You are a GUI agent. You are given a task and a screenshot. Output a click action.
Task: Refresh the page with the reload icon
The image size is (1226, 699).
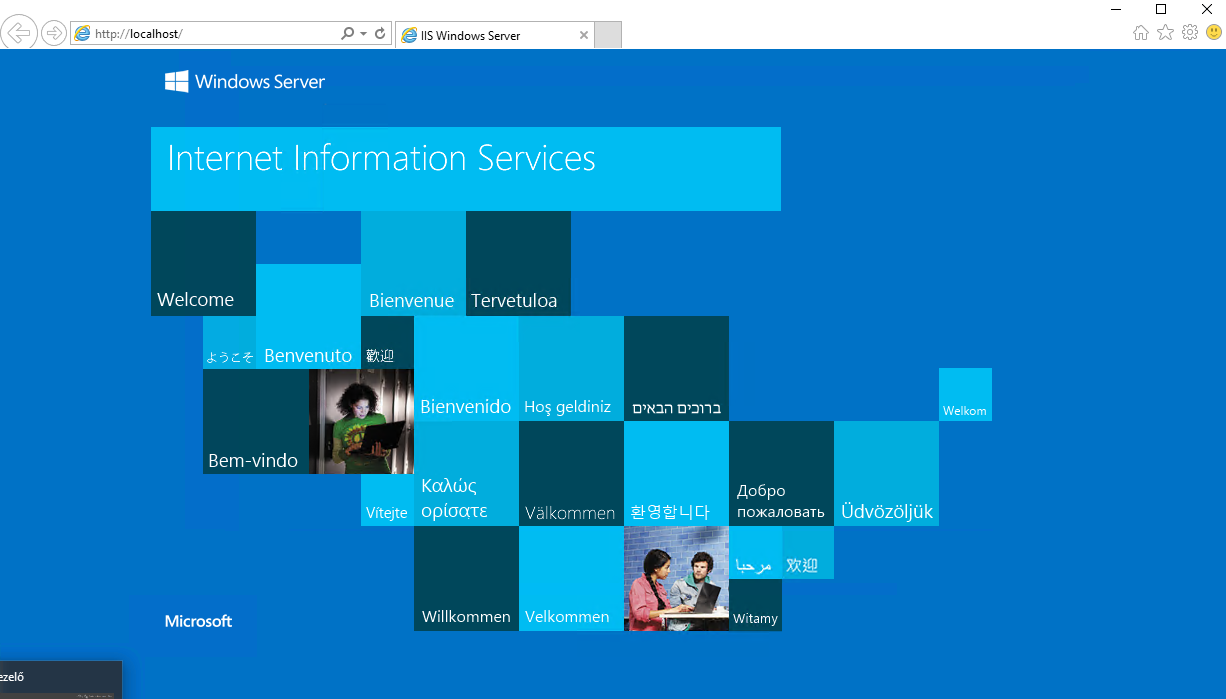(380, 34)
